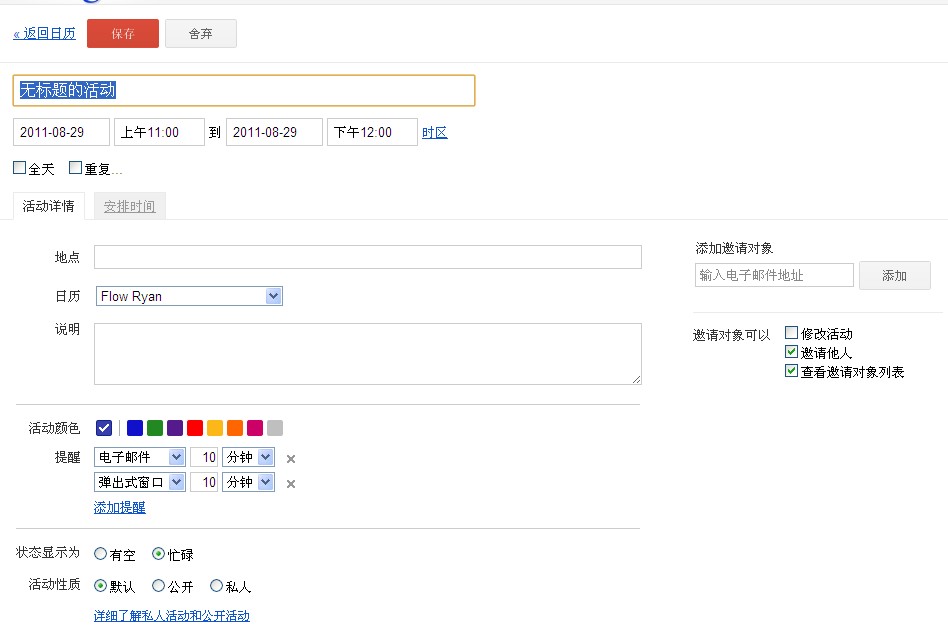Choose the green event color swatch
Viewport: 948px width, 630px height.
[155, 428]
